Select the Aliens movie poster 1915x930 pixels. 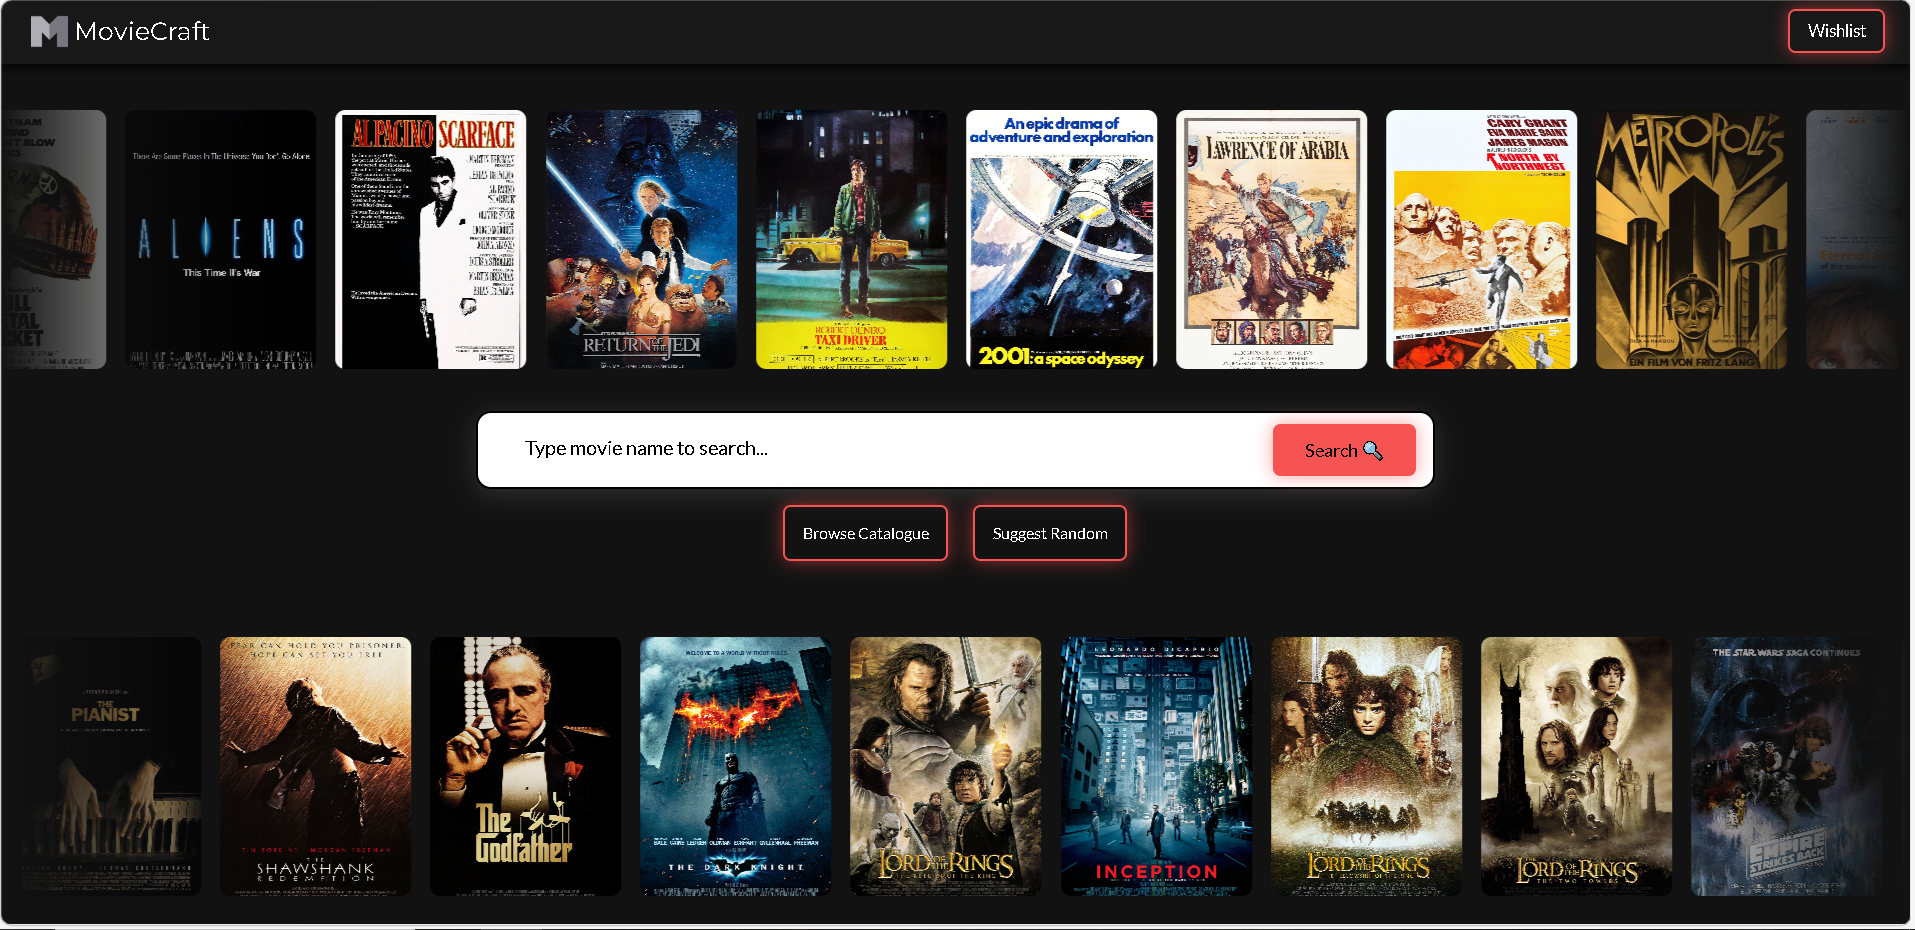tap(220, 239)
